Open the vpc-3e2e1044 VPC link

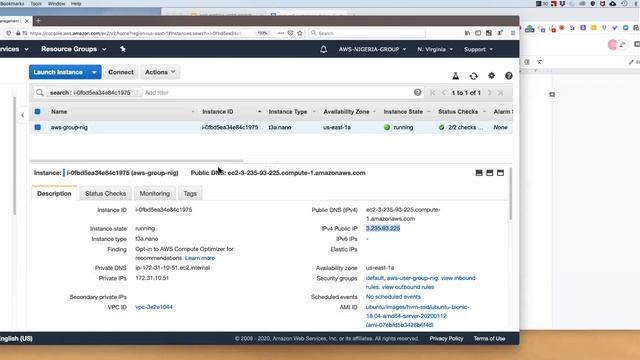153,307
